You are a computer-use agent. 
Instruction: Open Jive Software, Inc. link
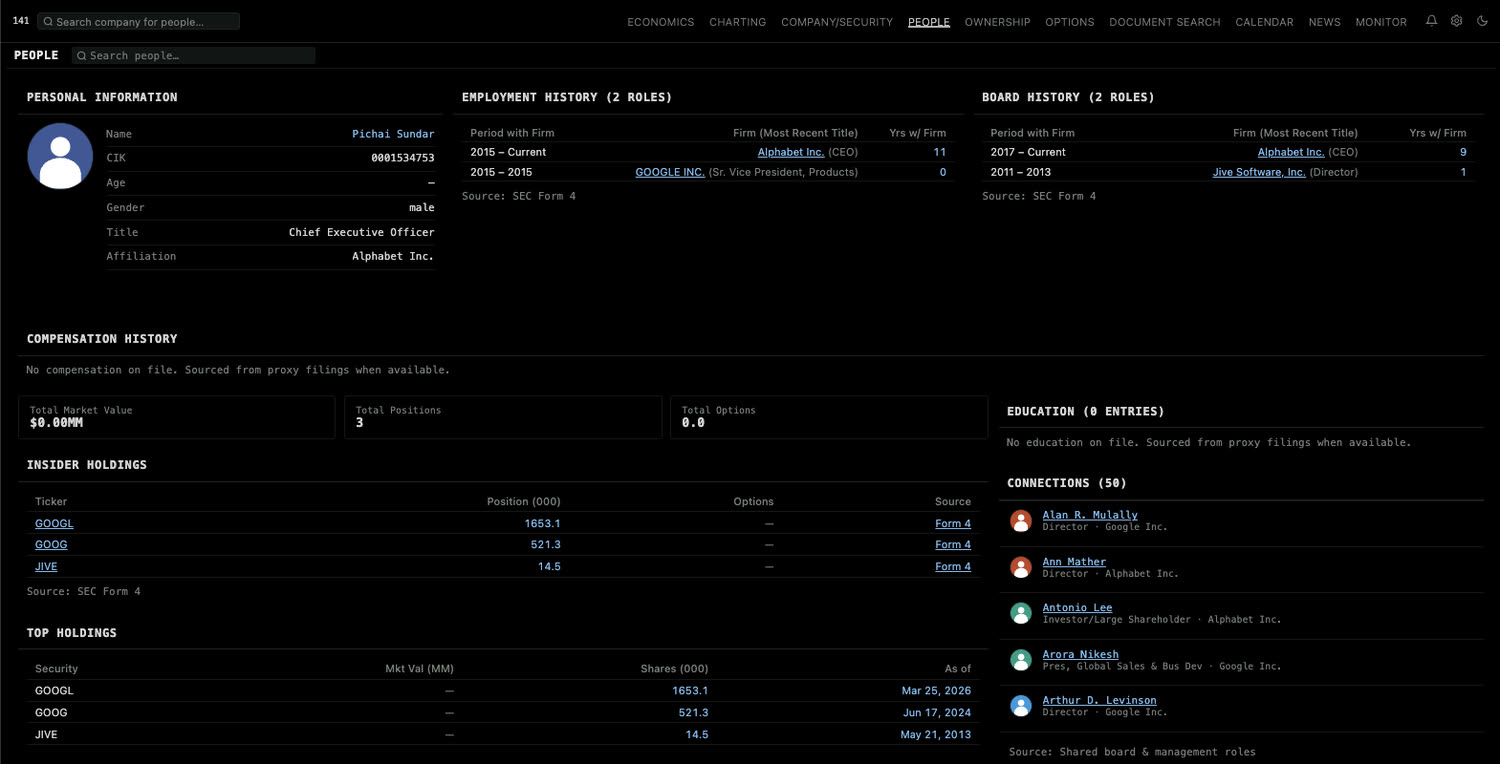[x=1259, y=172]
